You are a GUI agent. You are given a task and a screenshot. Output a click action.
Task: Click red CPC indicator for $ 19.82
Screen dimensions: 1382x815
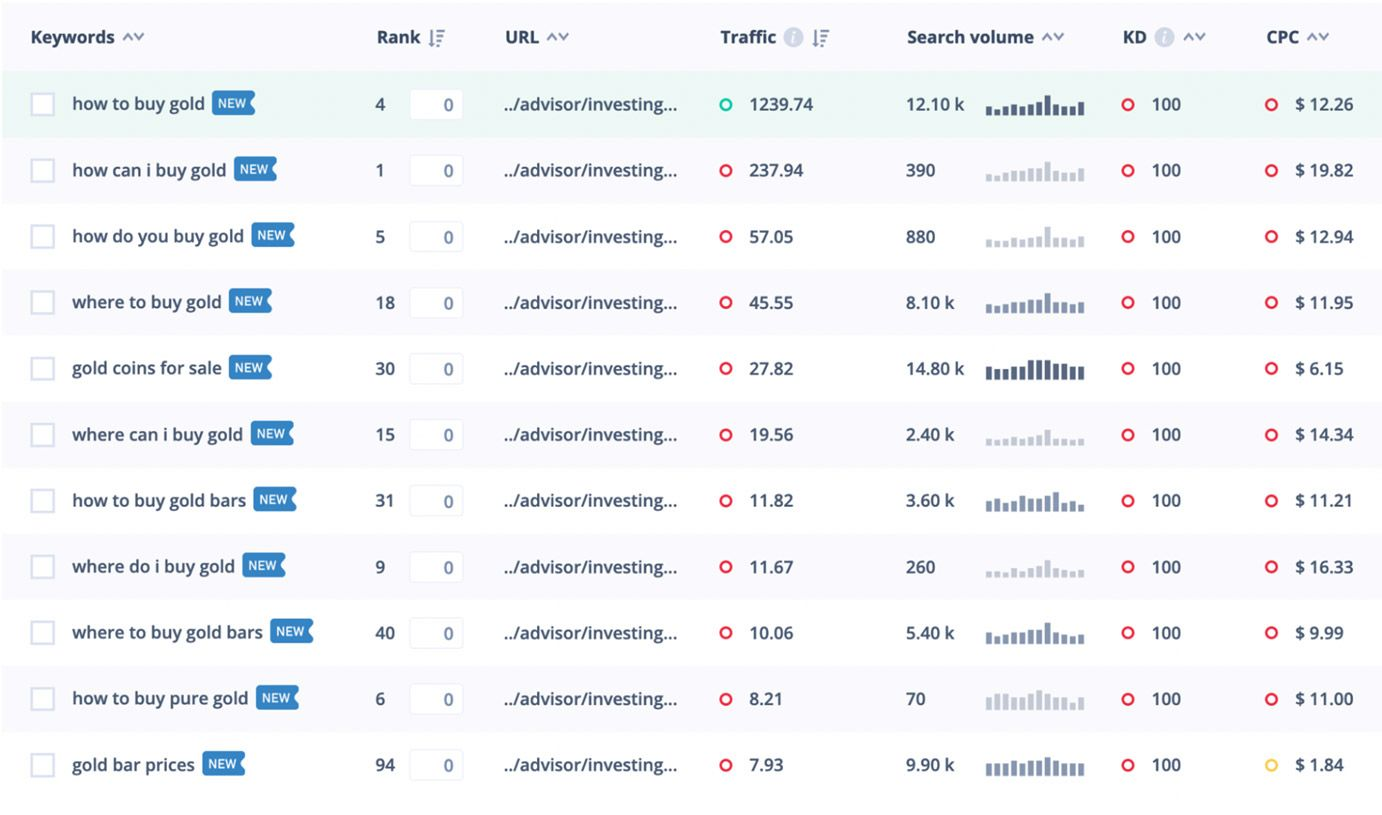tap(1271, 170)
